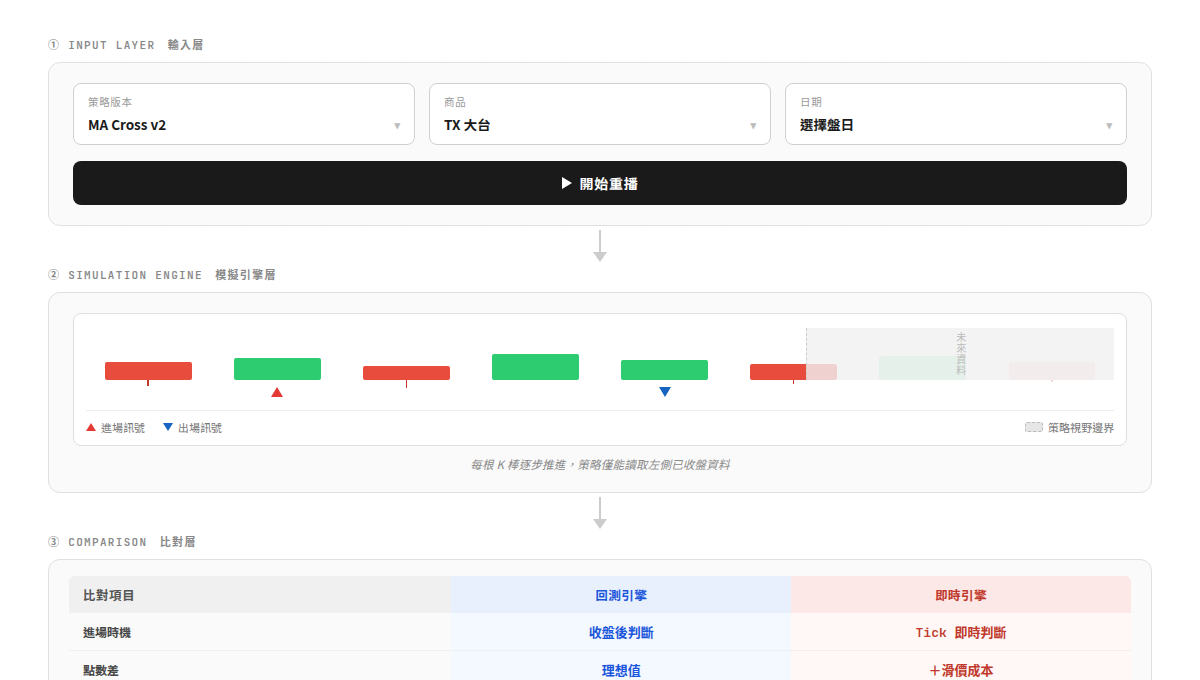The height and width of the screenshot is (680, 1200).
Task: Select the green candle above the exit marker
Action: pos(664,370)
